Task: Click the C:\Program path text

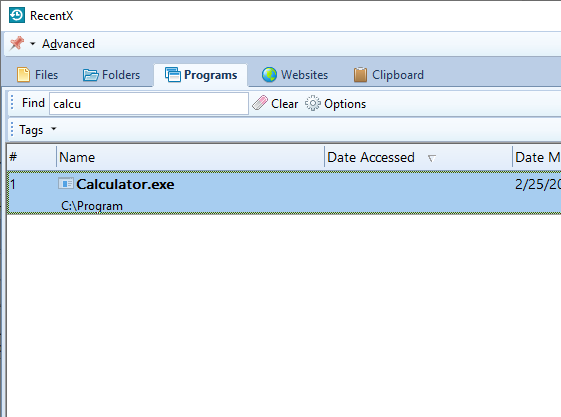Action: pos(92,206)
